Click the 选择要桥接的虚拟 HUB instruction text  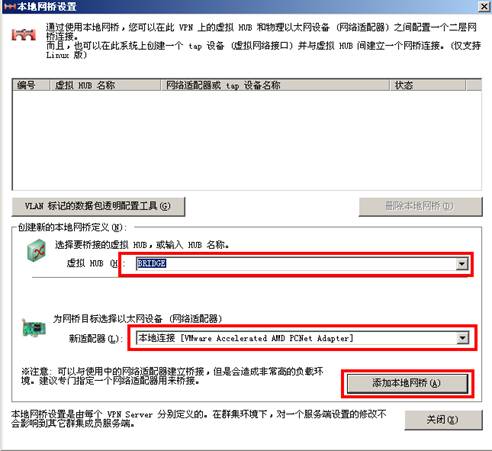[x=142, y=245]
